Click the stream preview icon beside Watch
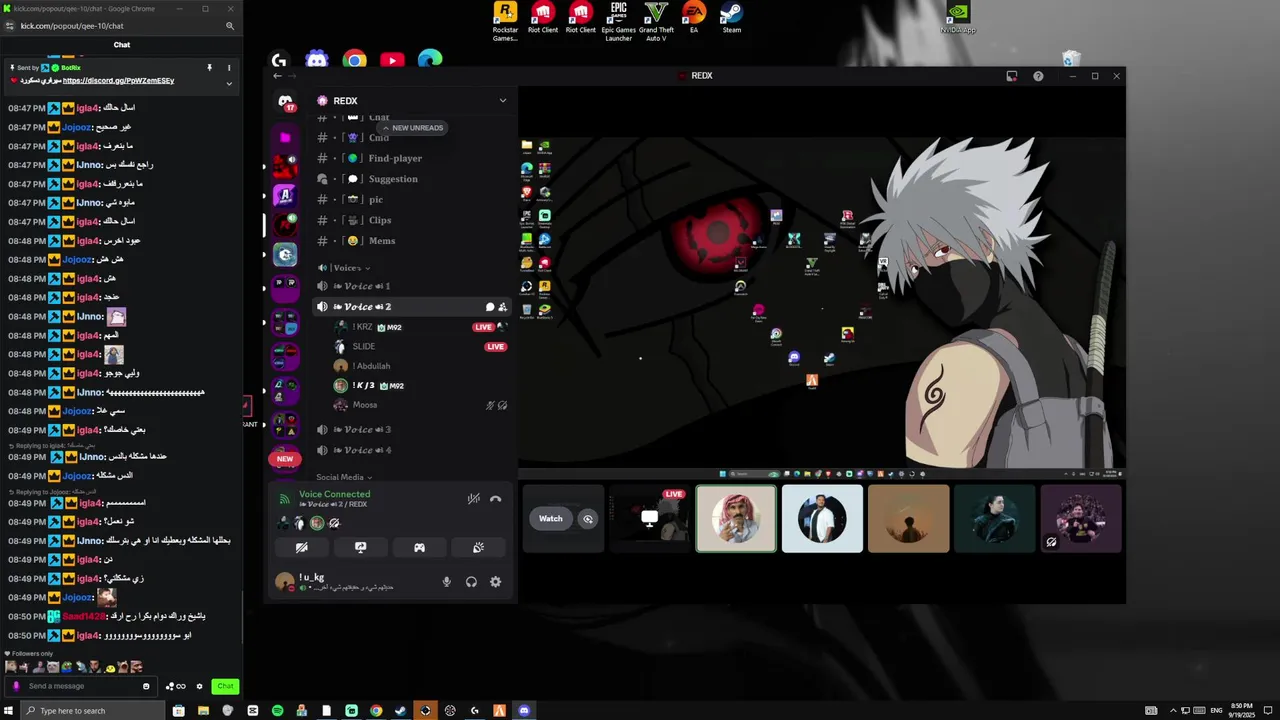 point(588,519)
